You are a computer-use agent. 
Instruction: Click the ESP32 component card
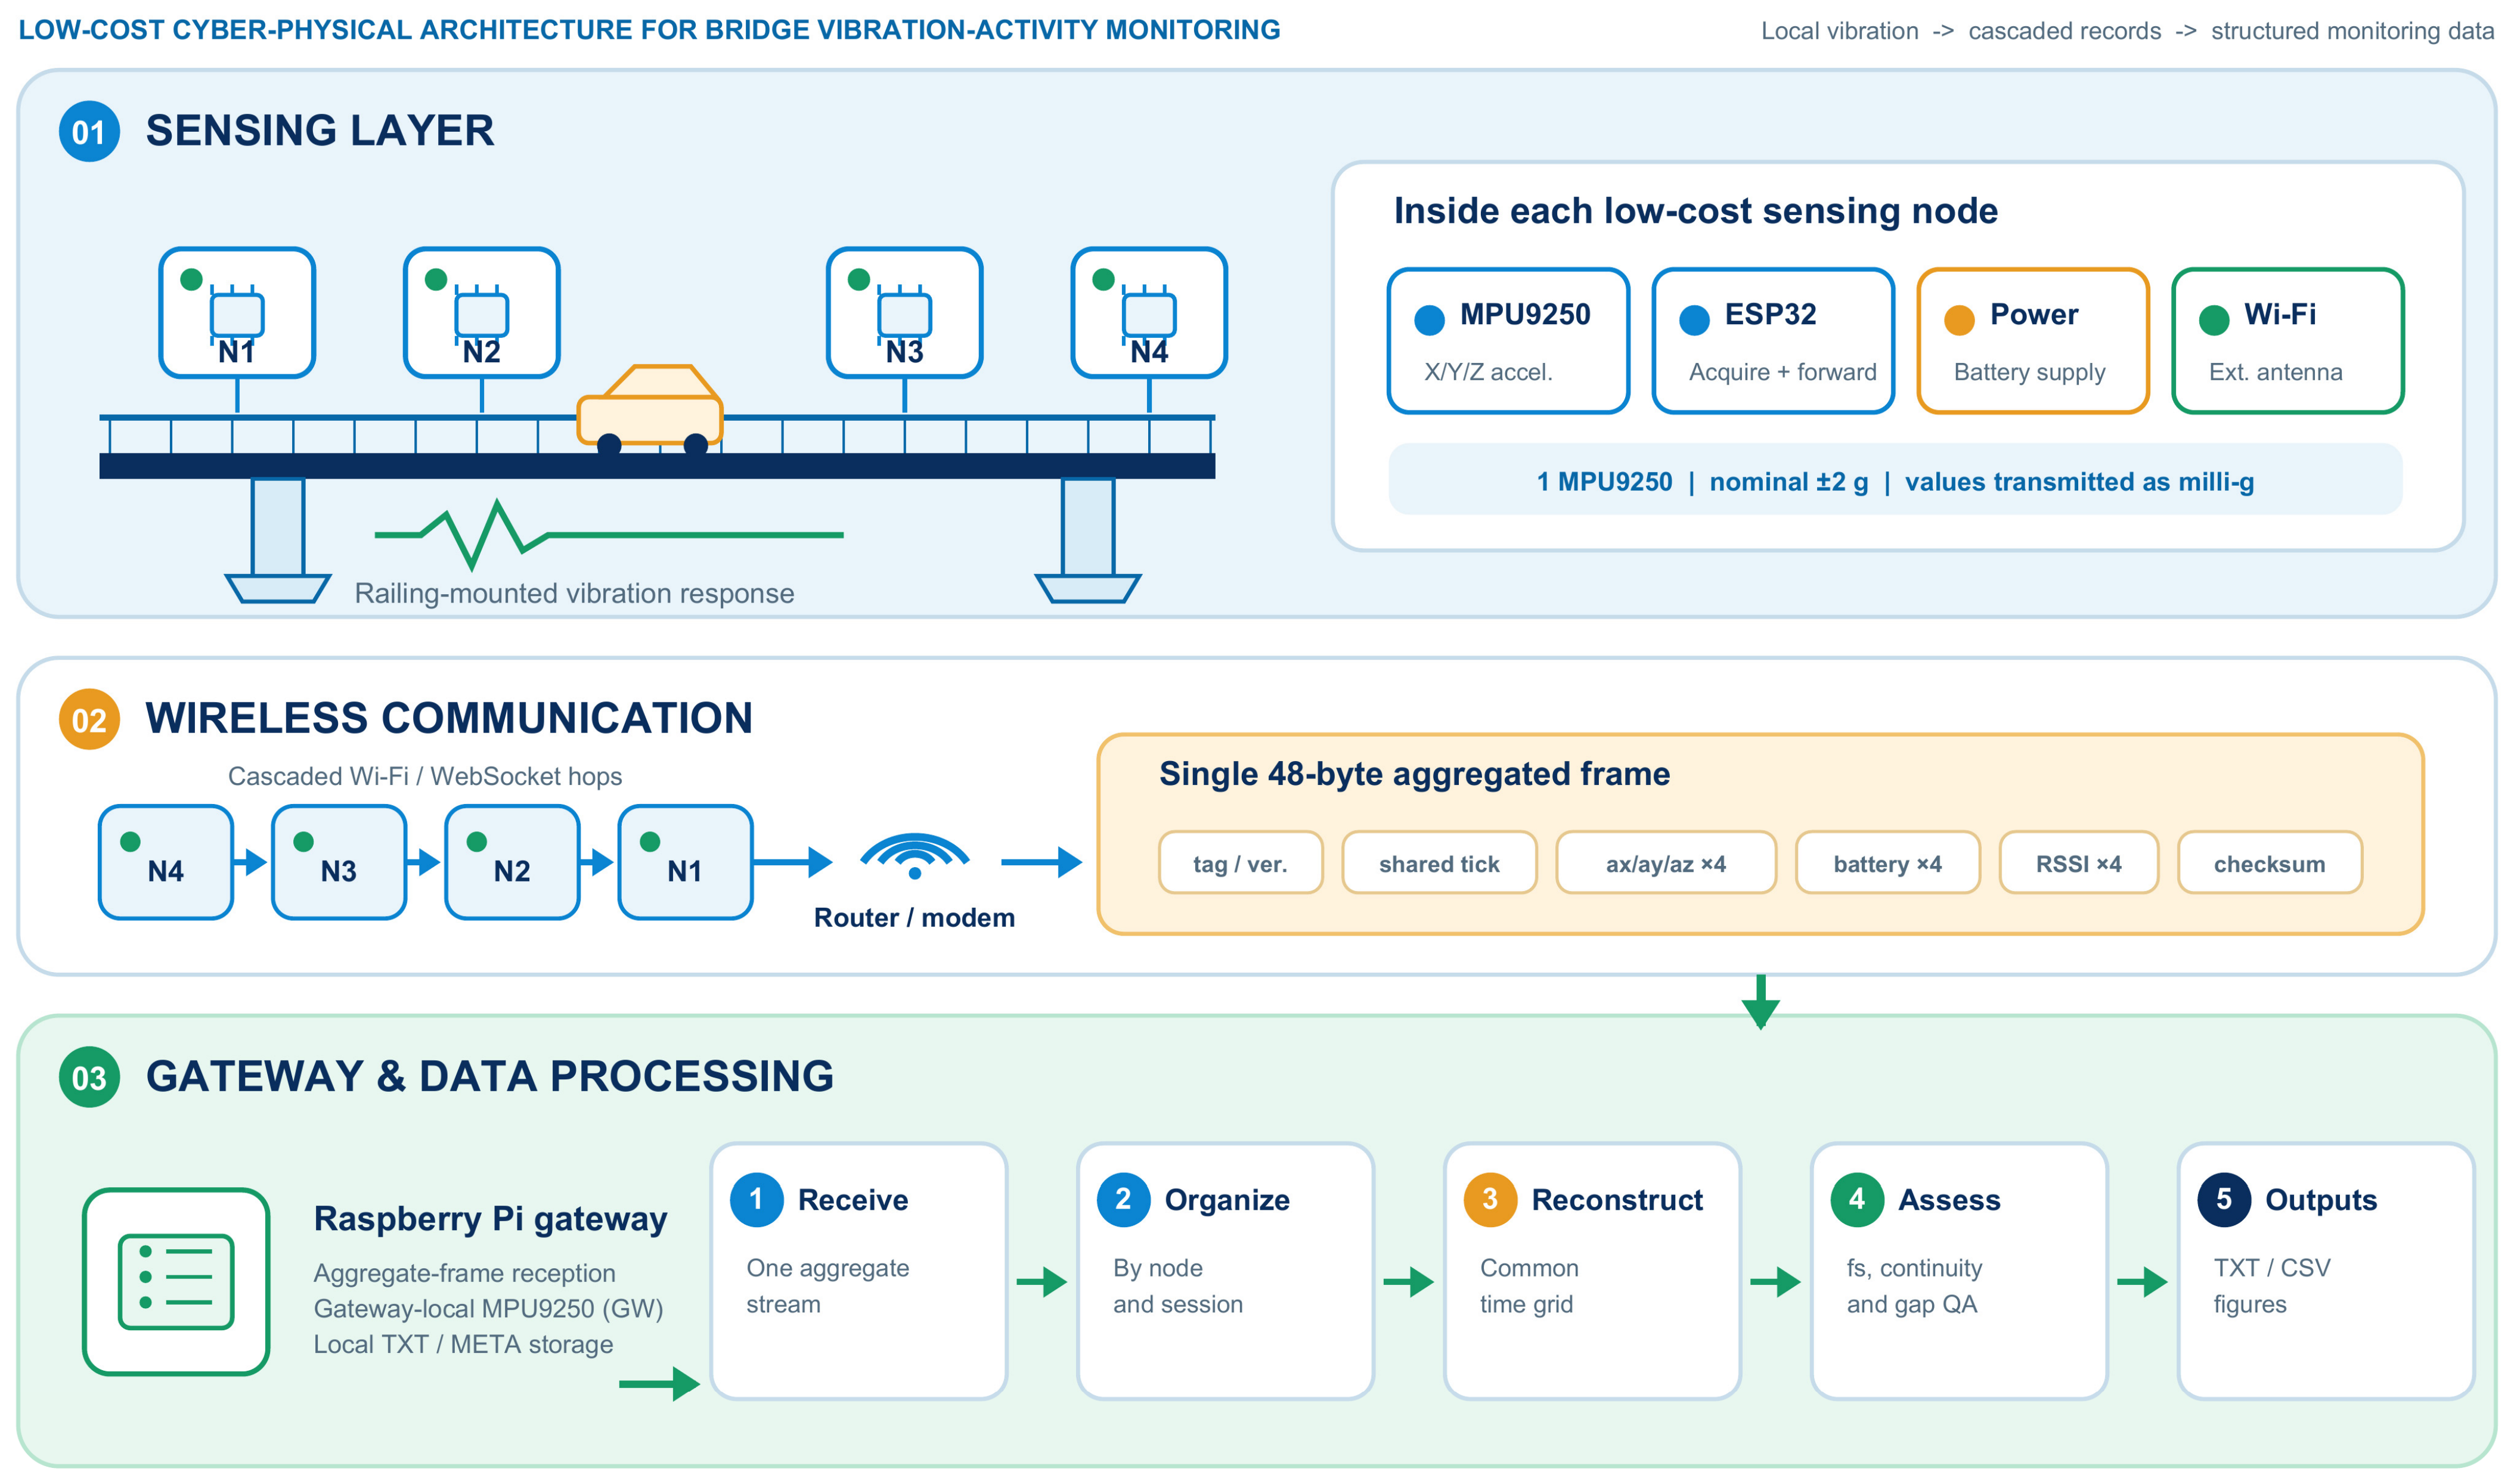(x=1773, y=340)
